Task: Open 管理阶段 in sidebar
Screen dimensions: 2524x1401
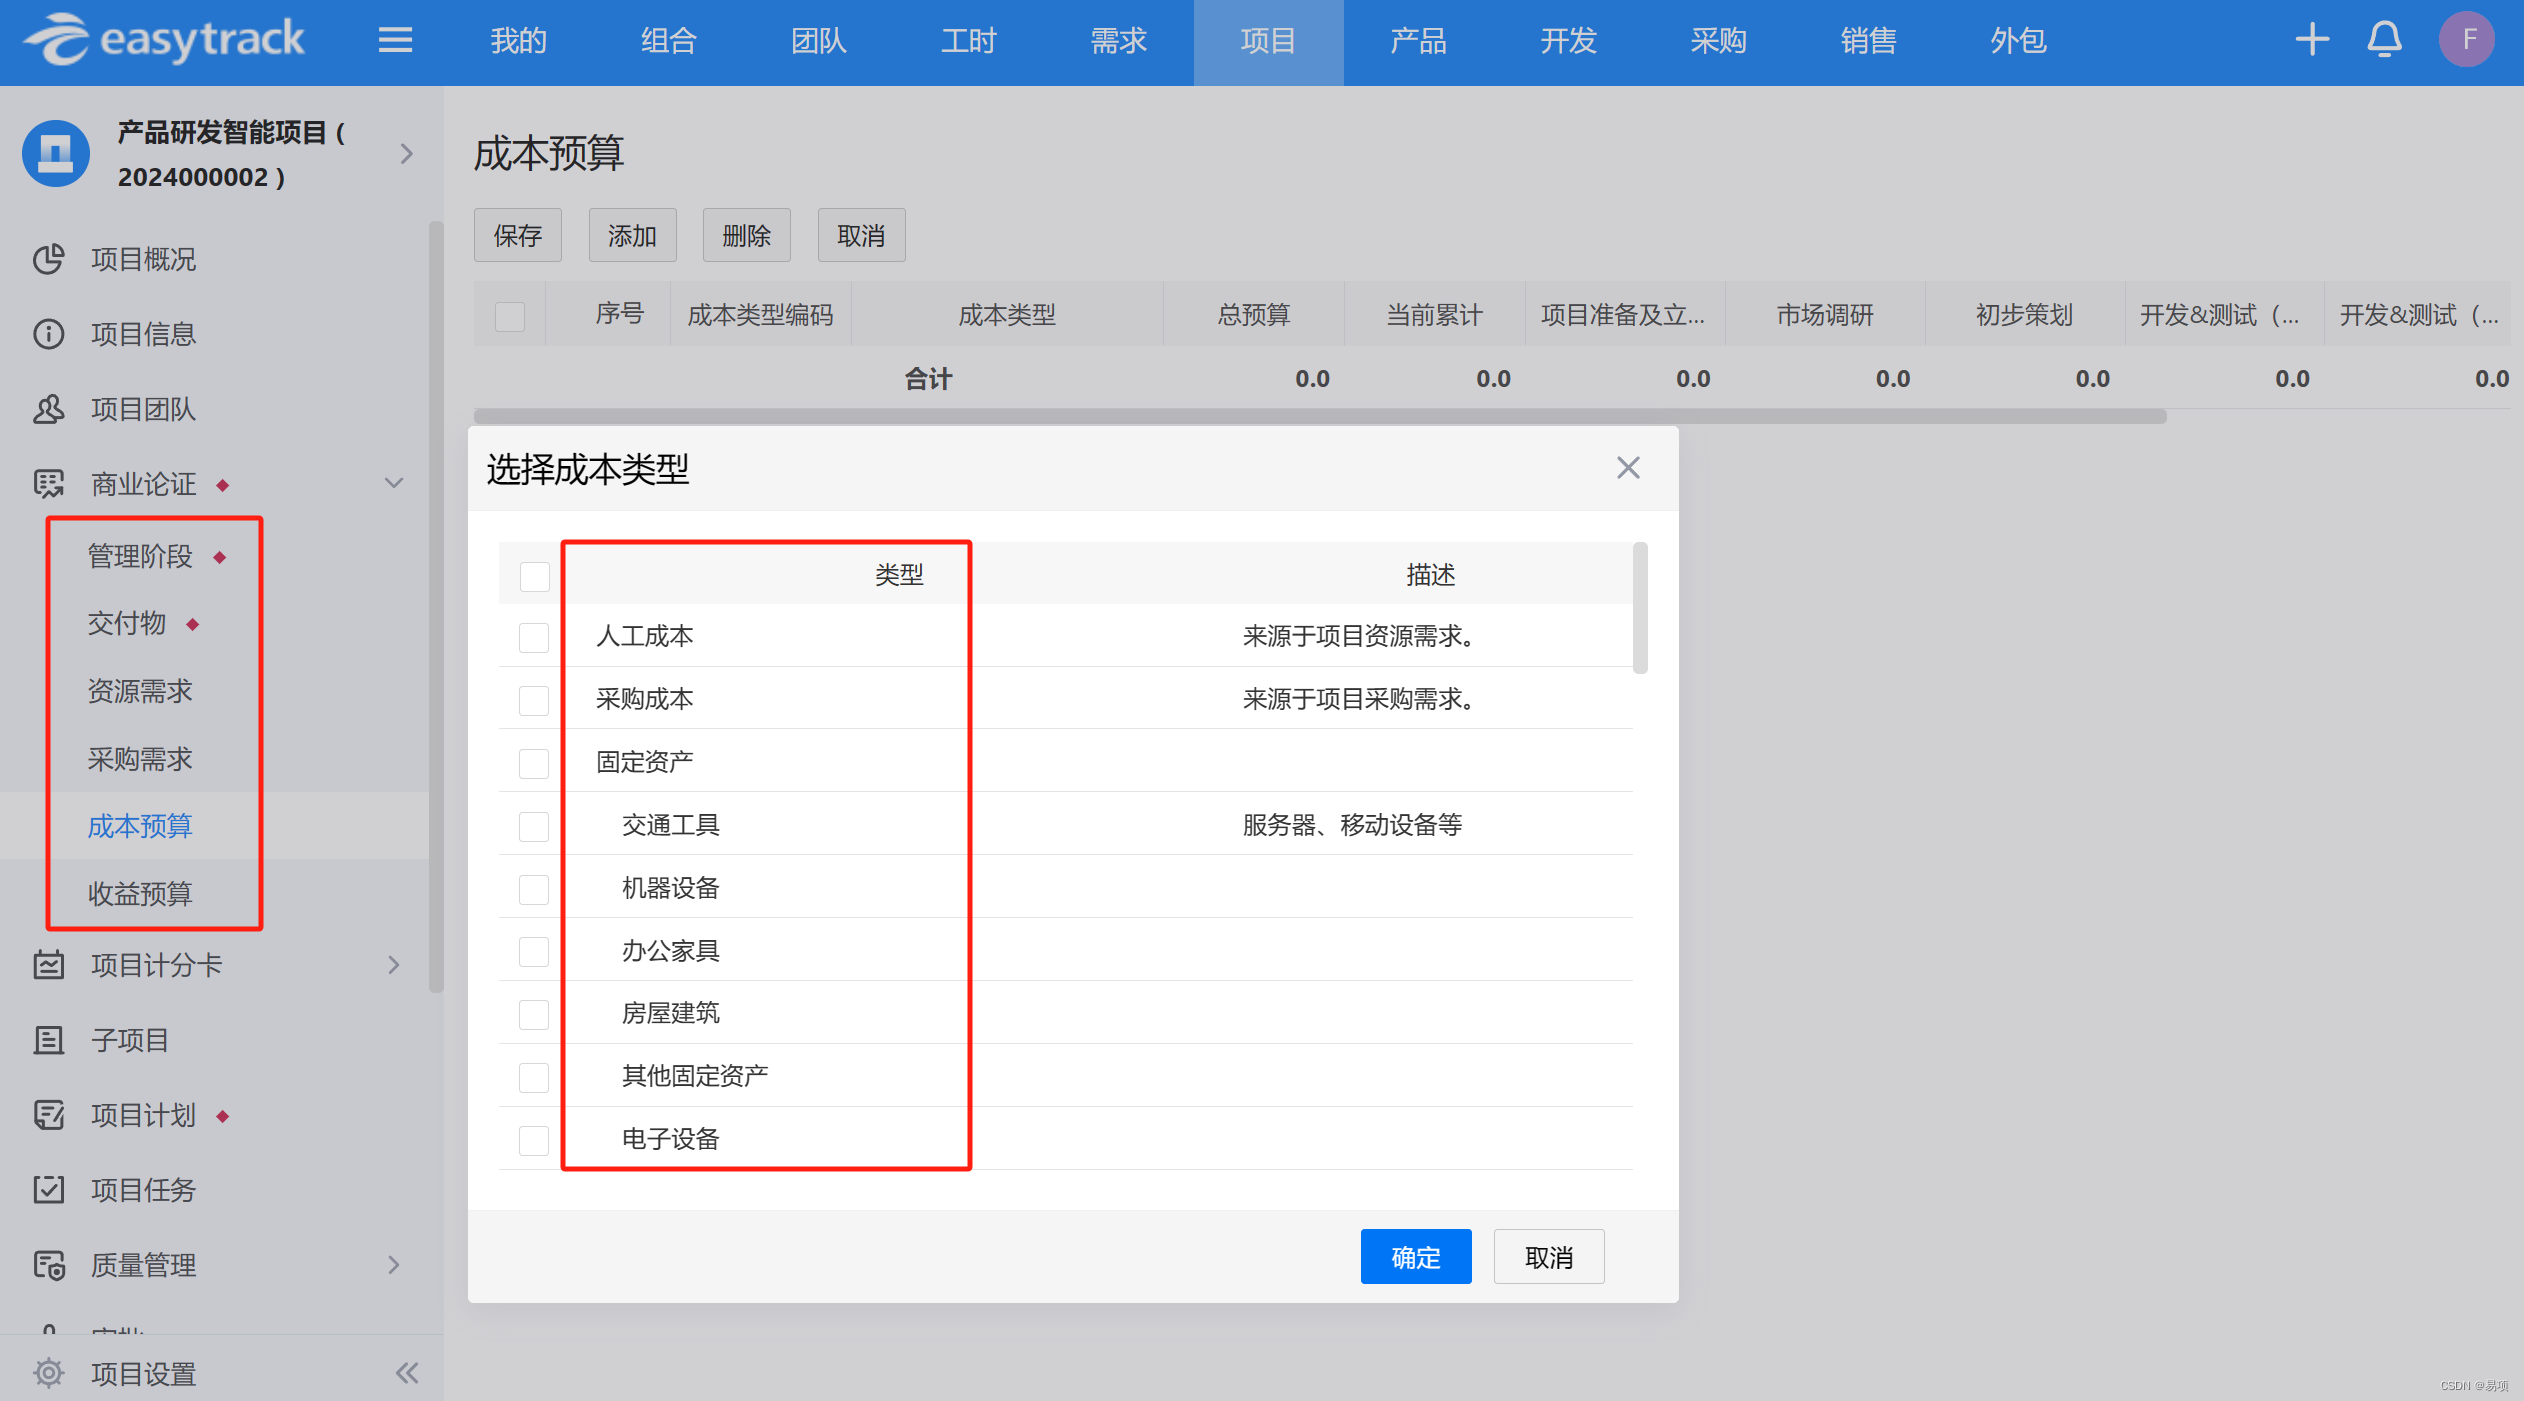Action: 140,556
